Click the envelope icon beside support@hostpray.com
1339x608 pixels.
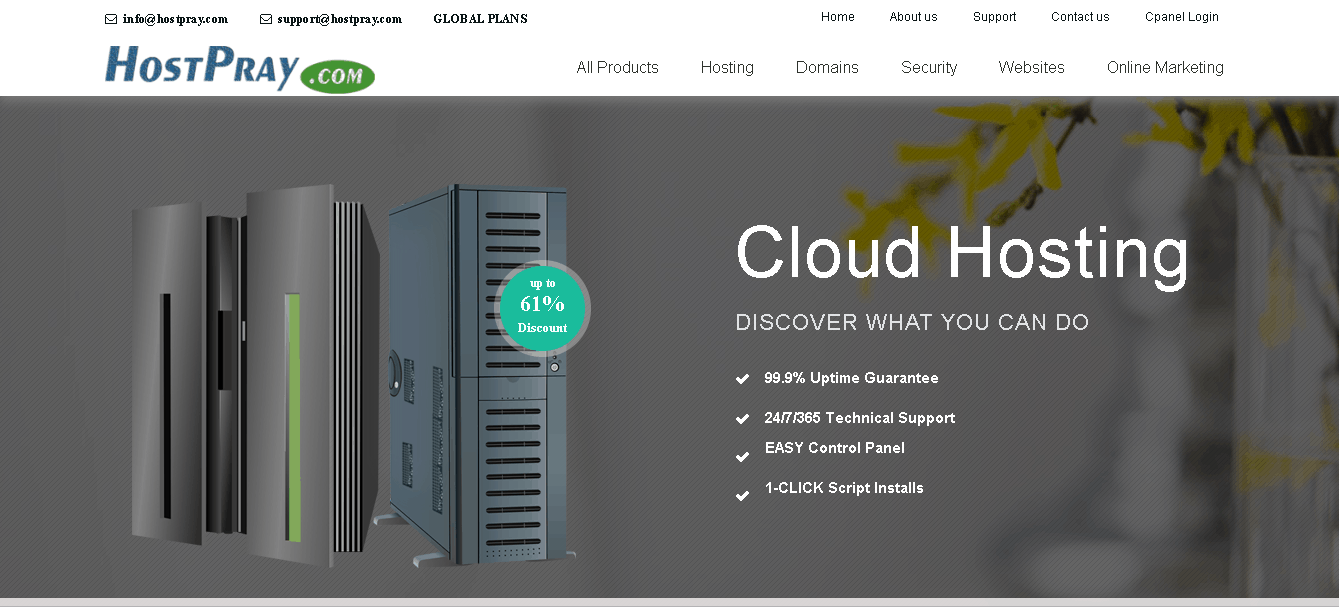266,19
